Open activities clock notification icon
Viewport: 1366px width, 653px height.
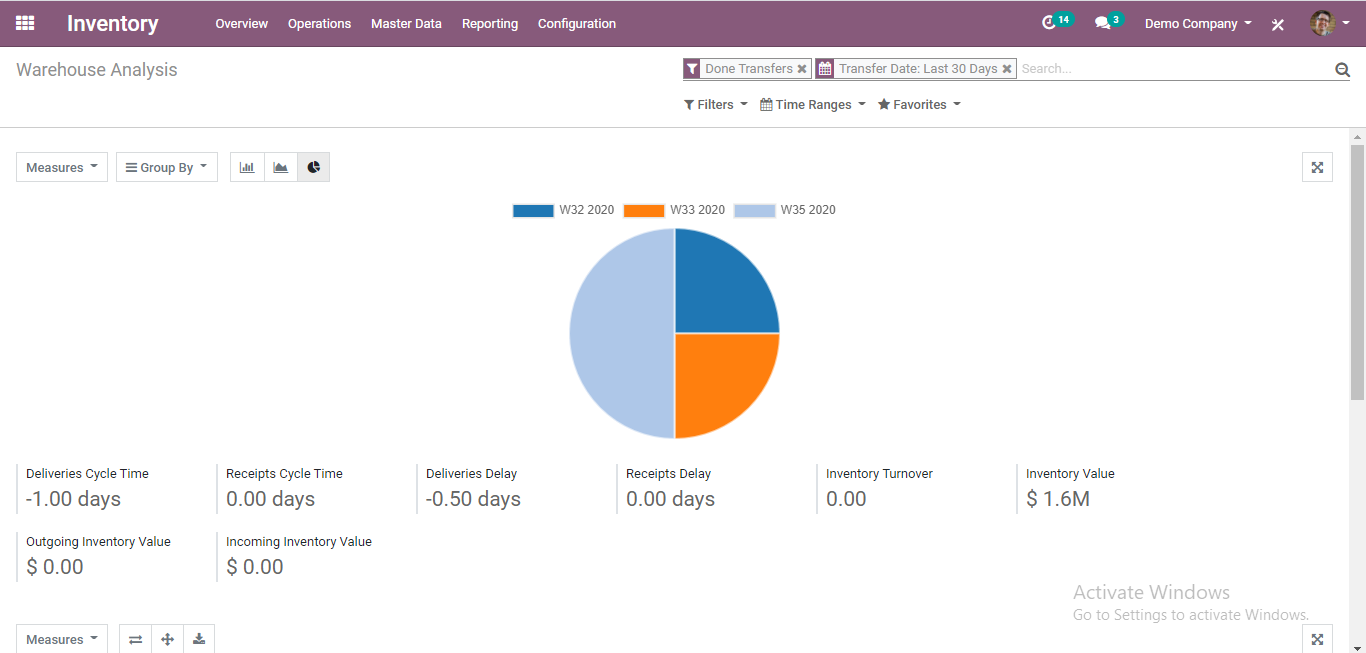point(1048,23)
